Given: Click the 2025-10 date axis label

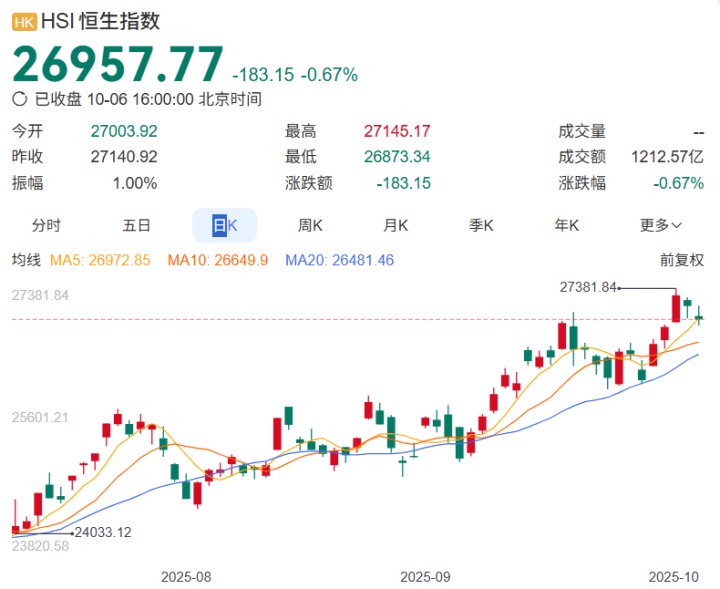Looking at the screenshot, I should 674,577.
